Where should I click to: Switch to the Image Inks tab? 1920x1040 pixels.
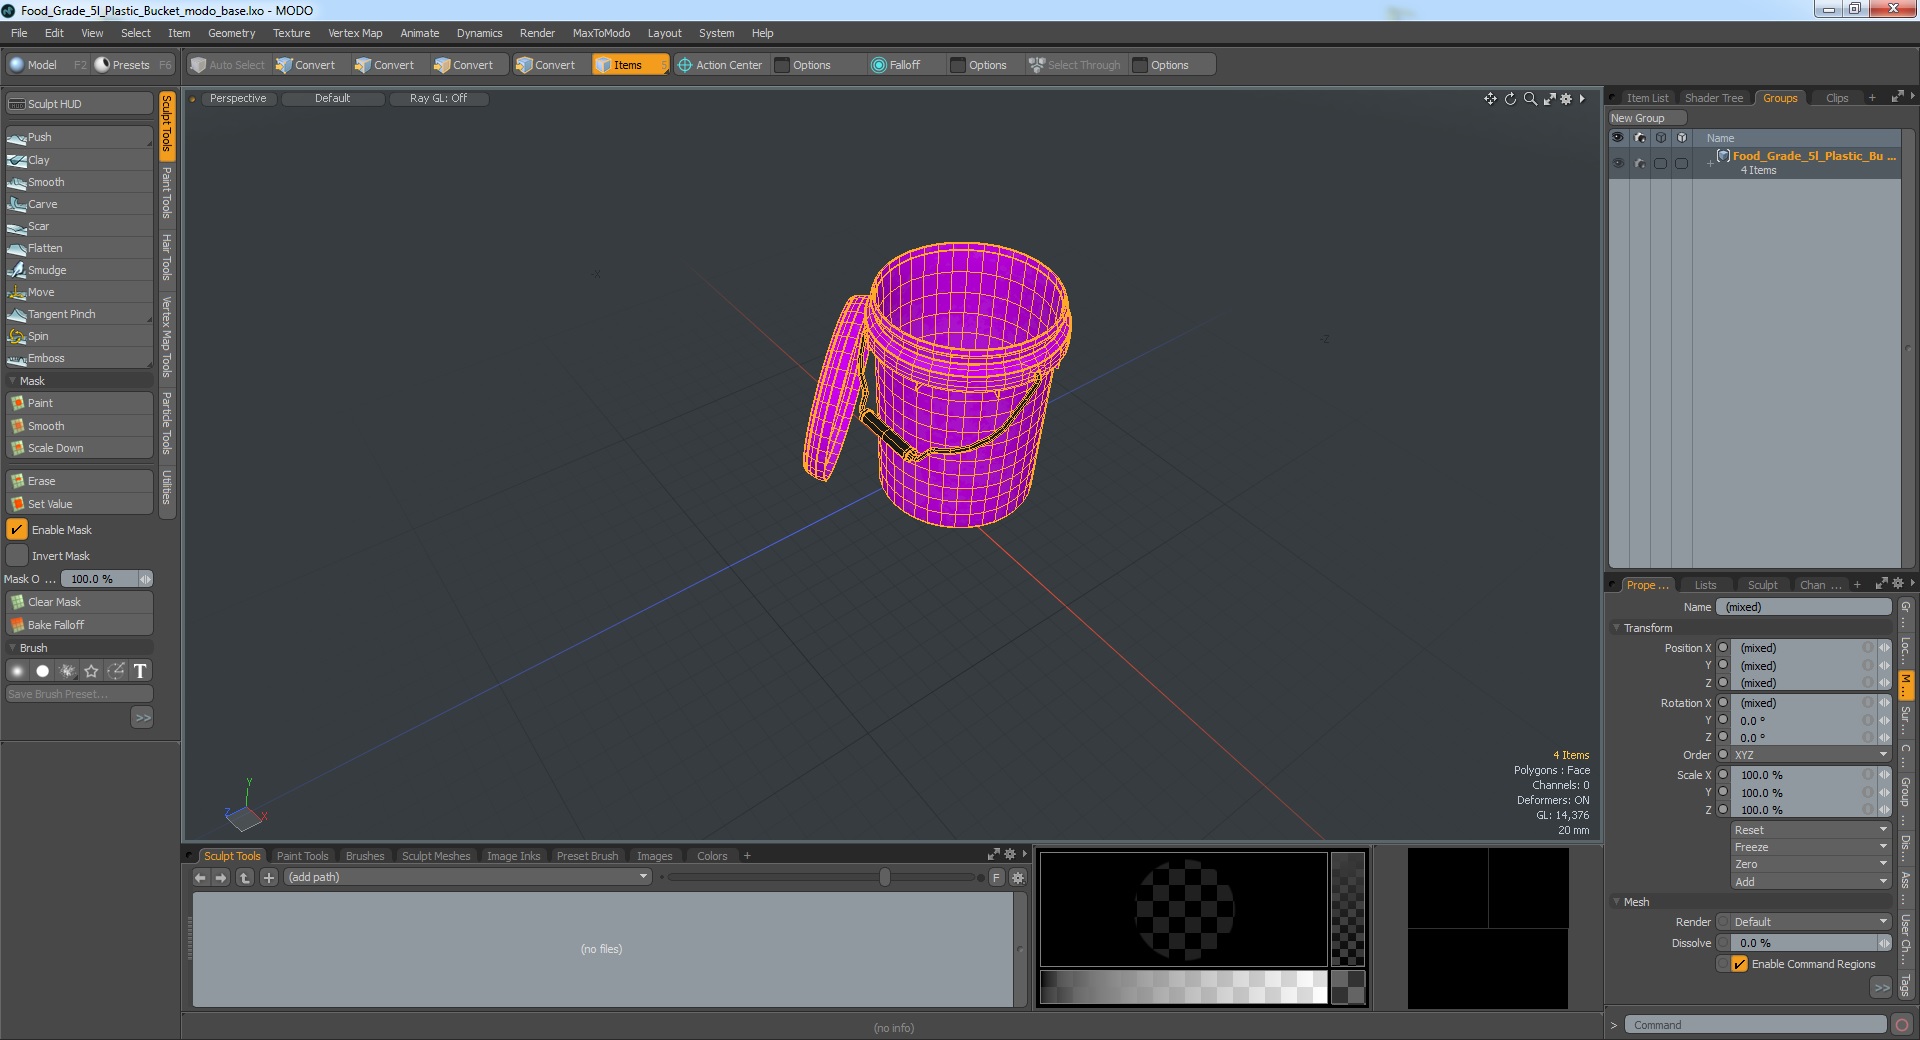(x=513, y=856)
